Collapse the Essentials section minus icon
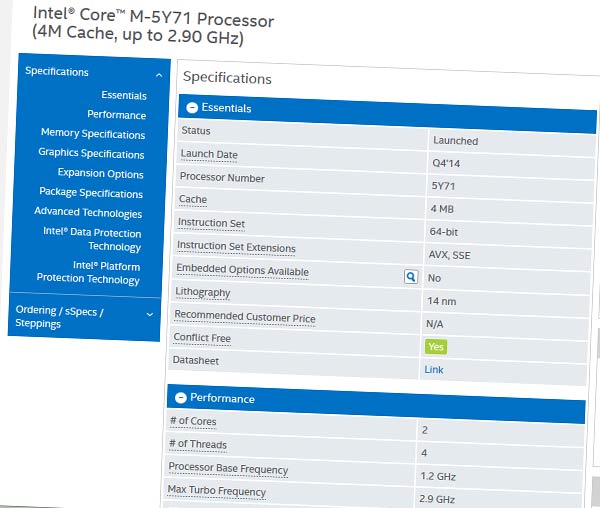 click(x=192, y=107)
